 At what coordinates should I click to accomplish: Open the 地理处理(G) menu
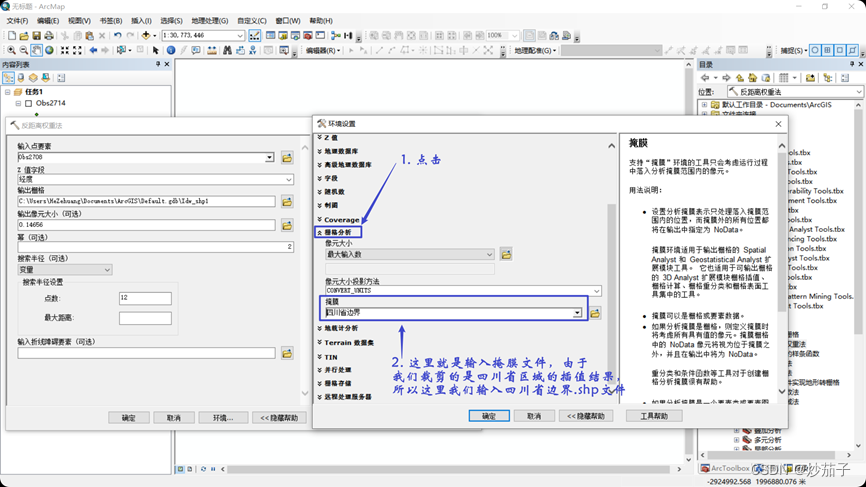coord(209,21)
